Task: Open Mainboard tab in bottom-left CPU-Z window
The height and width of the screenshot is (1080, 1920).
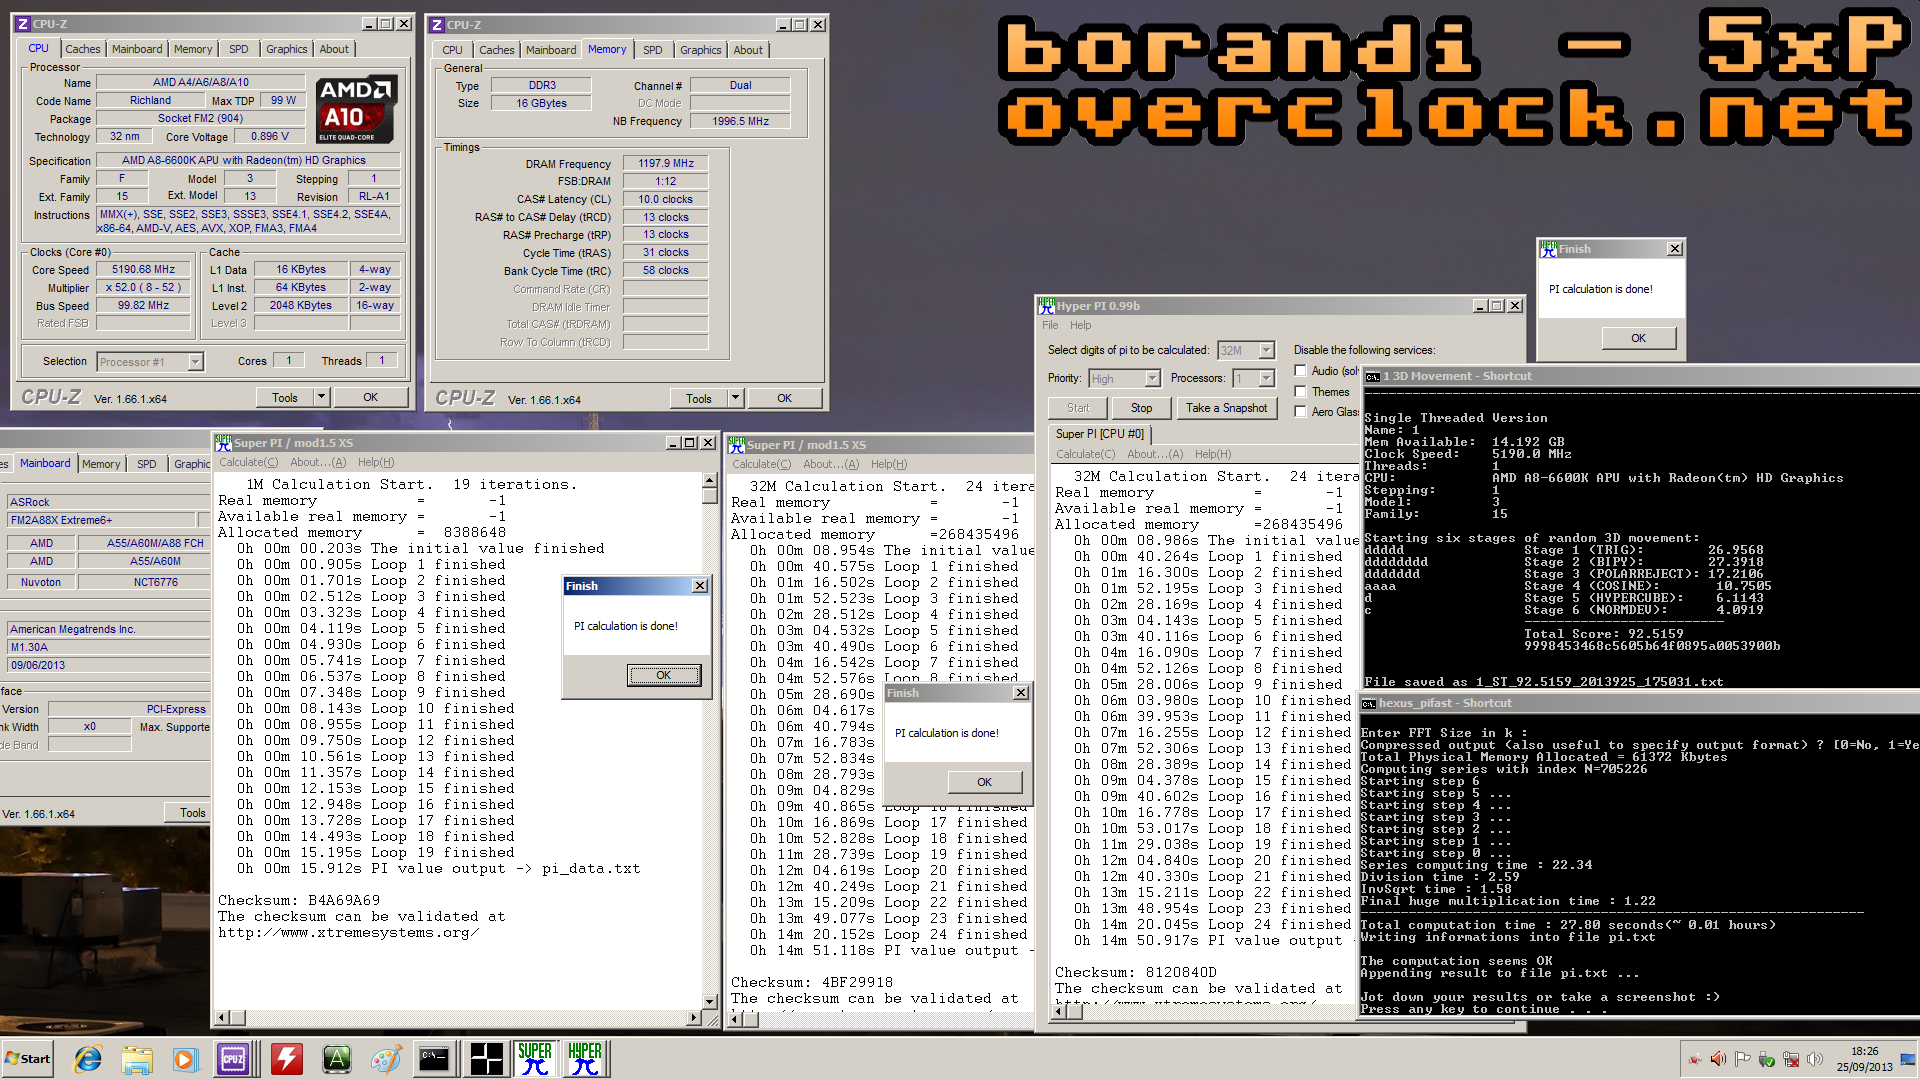Action: click(45, 464)
